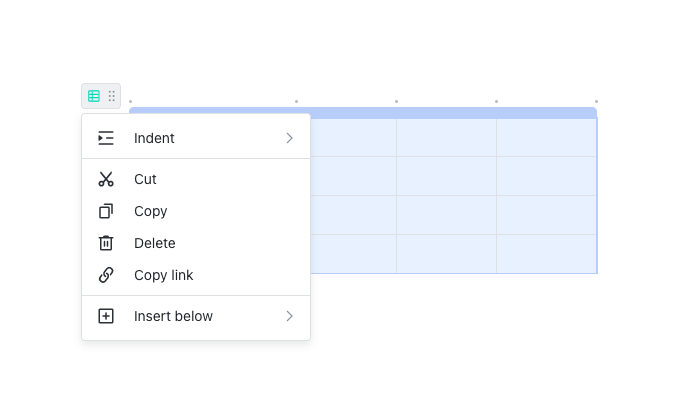This screenshot has width=700, height=401.
Task: Click the rightmost column dot above the table
Action: [596, 101]
